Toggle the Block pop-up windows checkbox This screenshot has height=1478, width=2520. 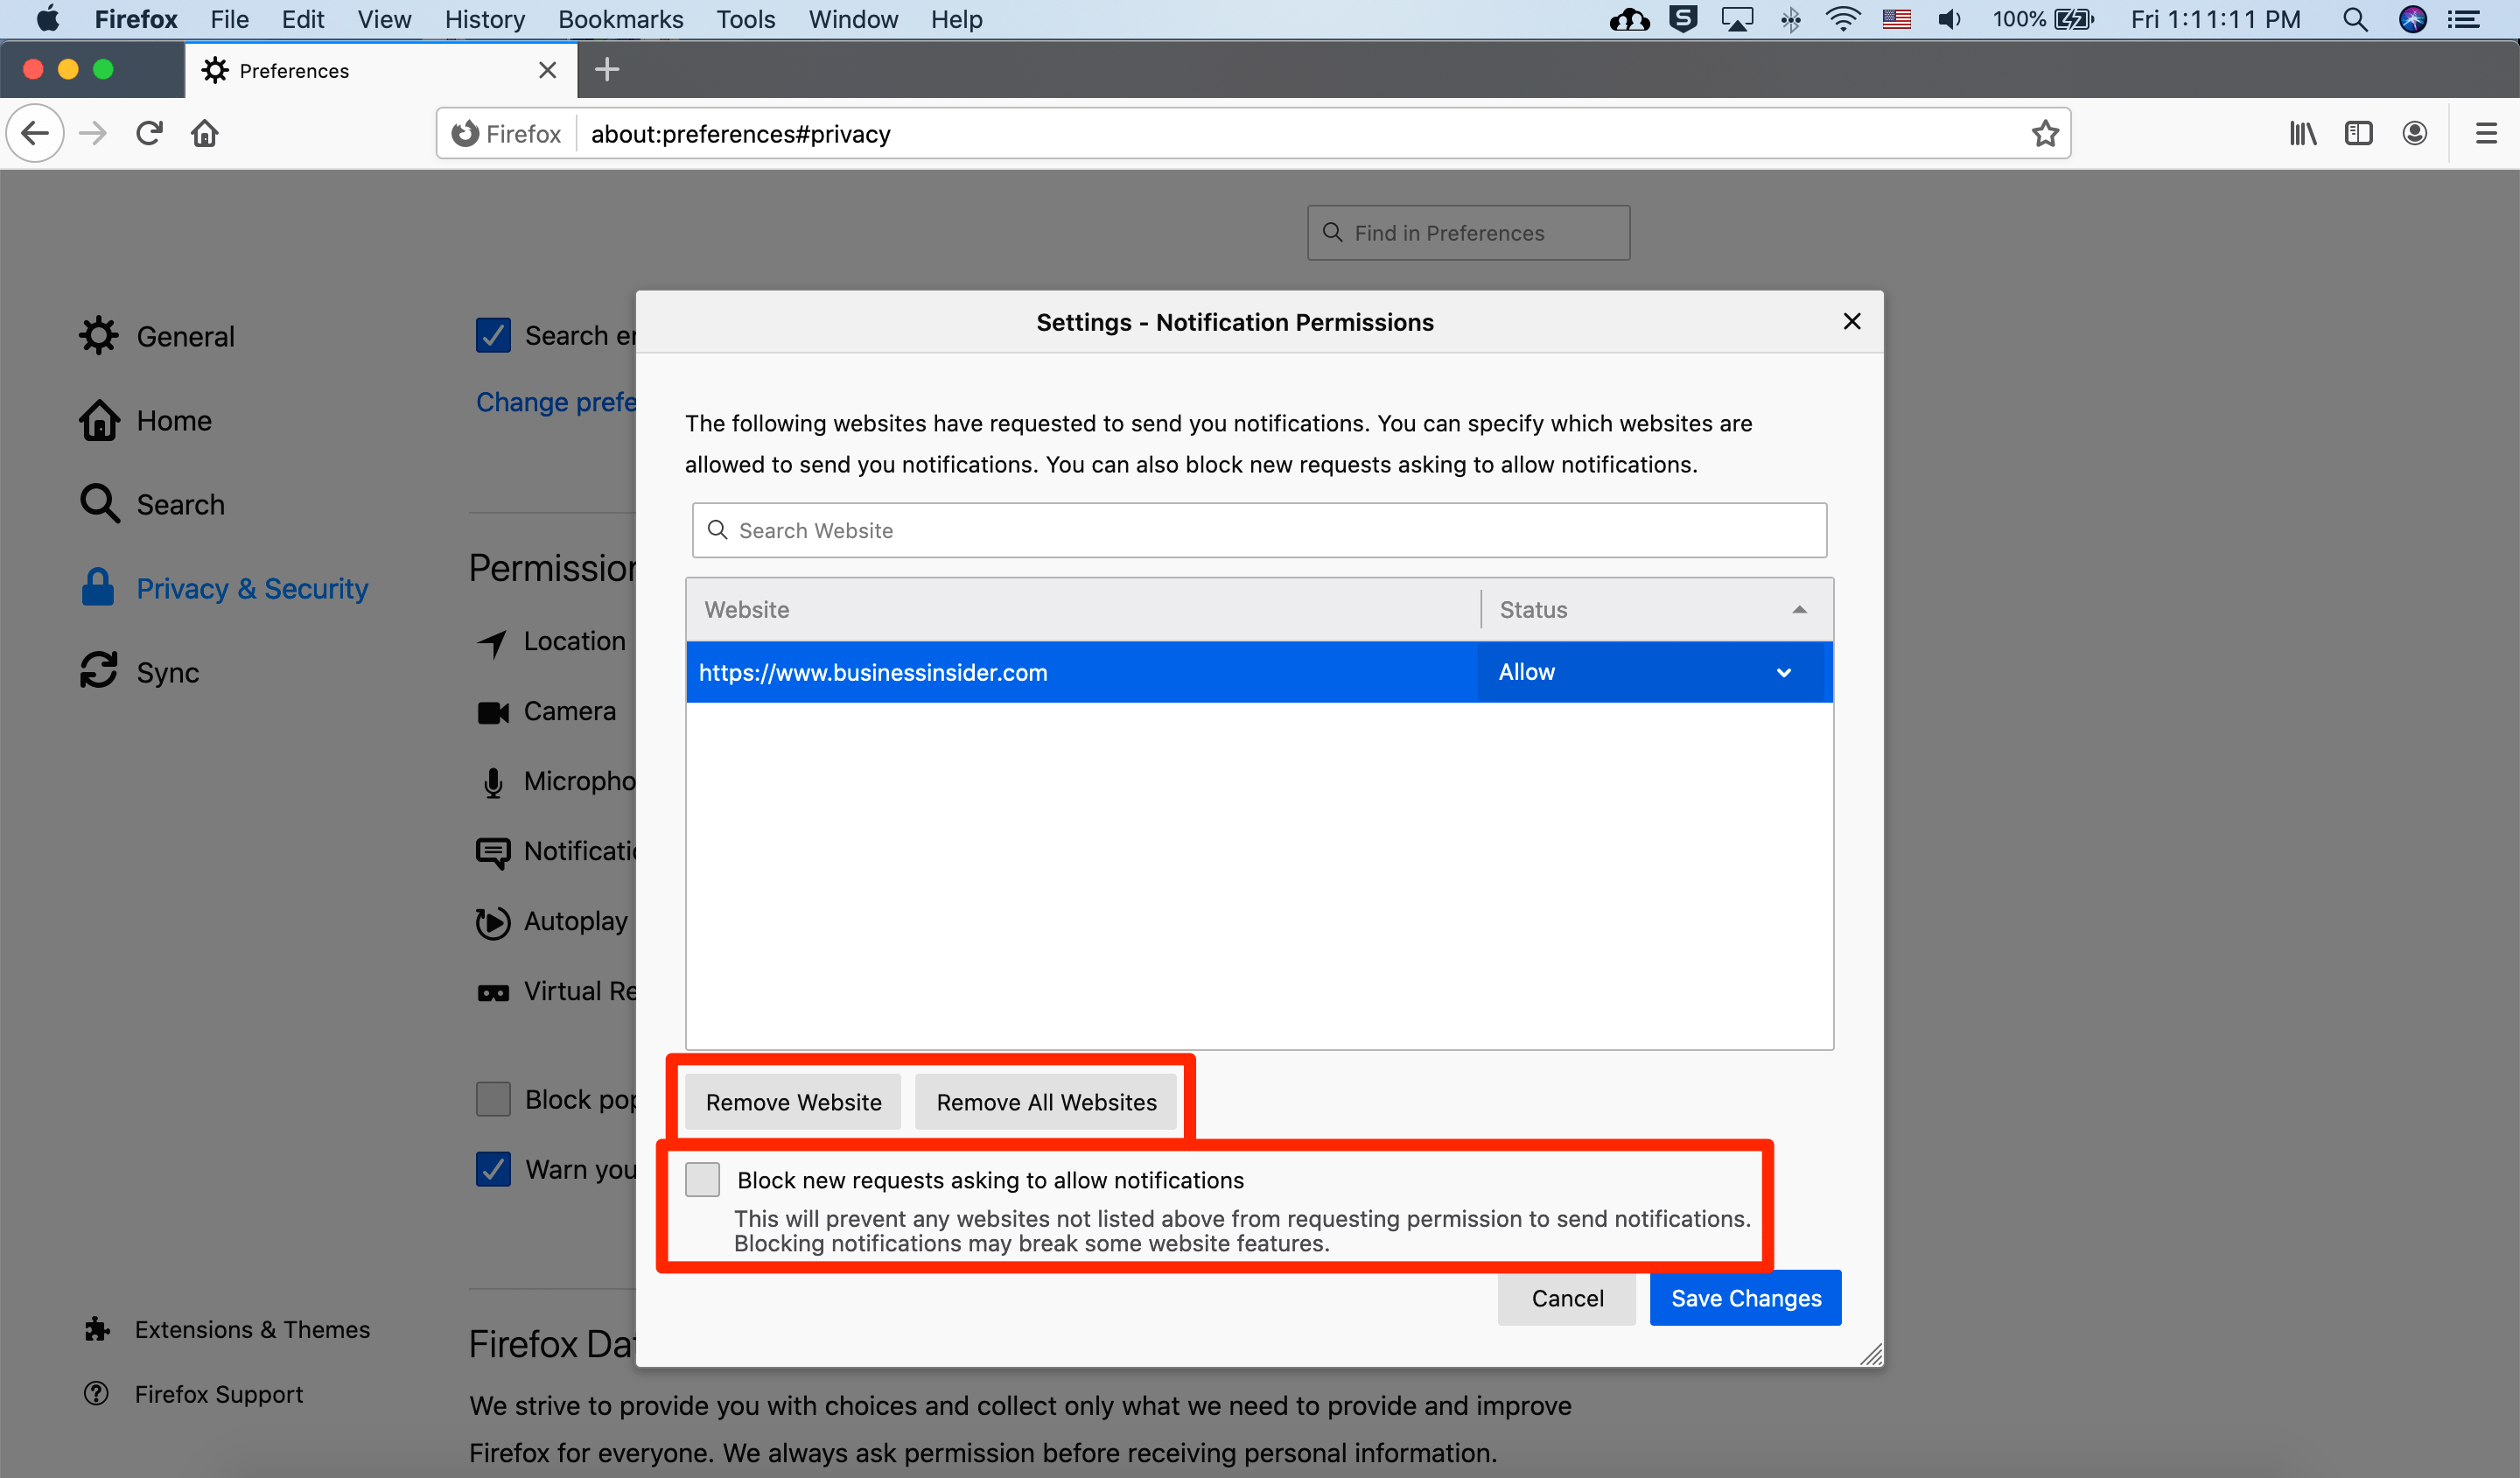[x=493, y=1099]
